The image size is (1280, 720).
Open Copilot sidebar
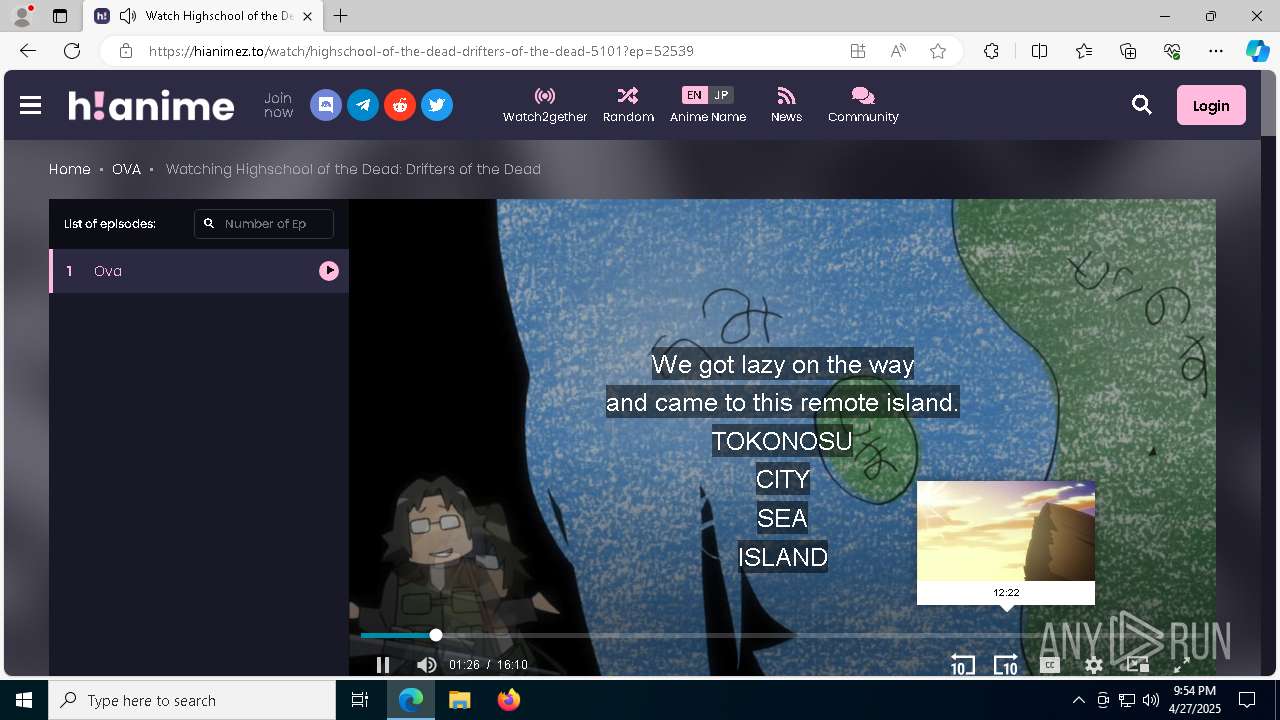(x=1257, y=51)
